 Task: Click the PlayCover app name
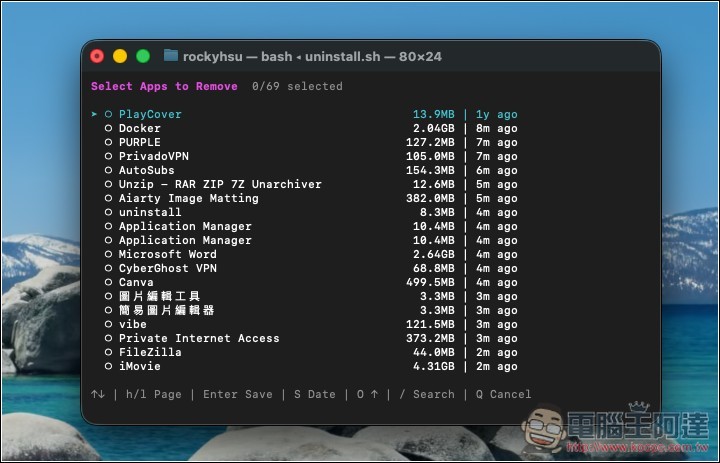pyautogui.click(x=150, y=114)
